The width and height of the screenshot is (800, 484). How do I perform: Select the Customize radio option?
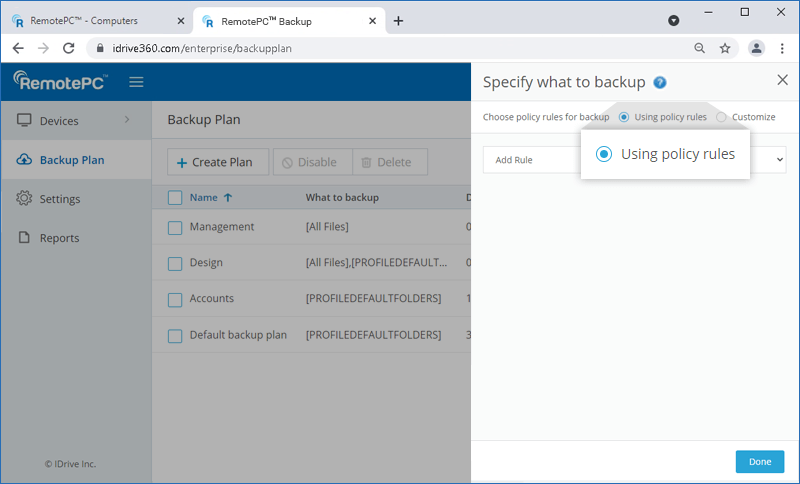[721, 117]
